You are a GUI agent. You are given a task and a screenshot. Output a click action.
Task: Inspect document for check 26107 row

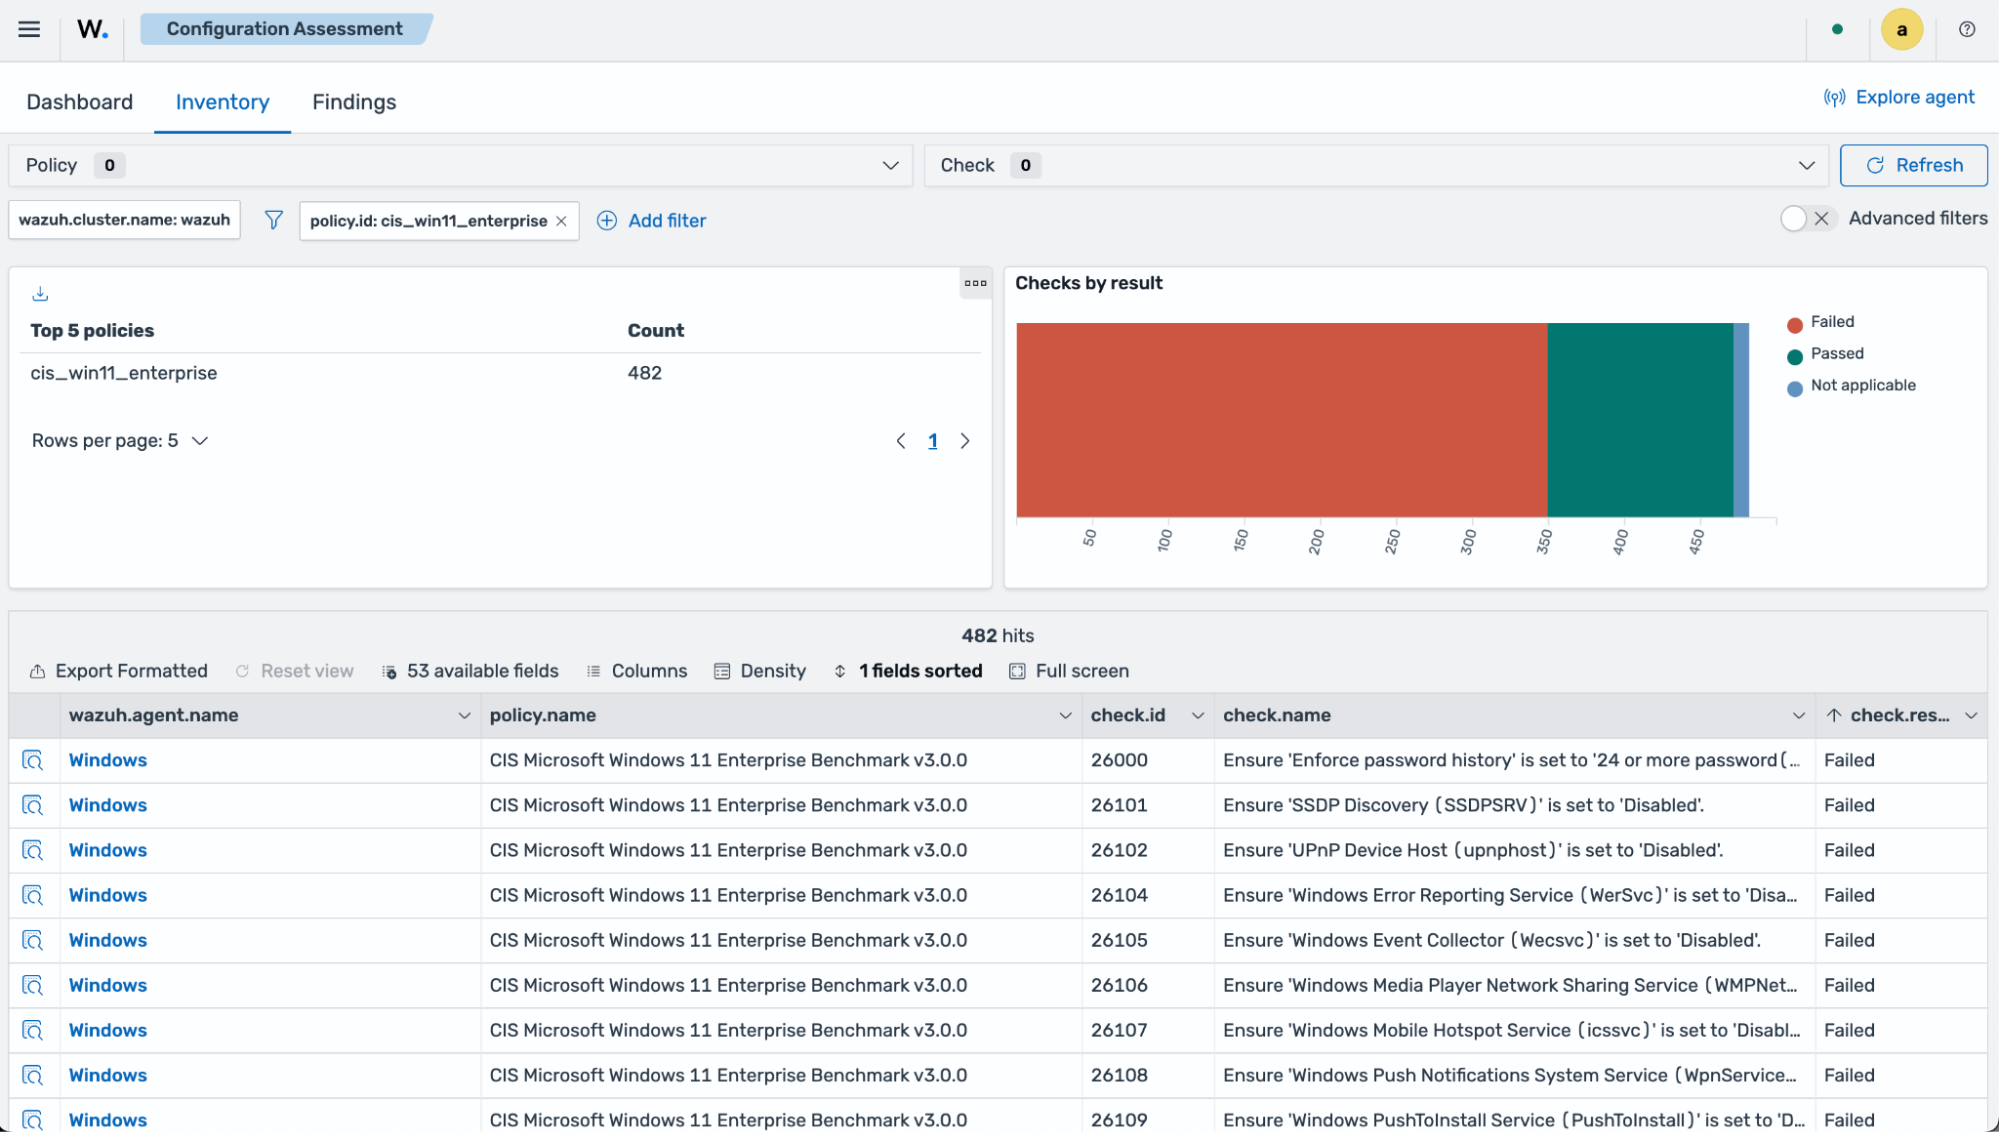(33, 1030)
